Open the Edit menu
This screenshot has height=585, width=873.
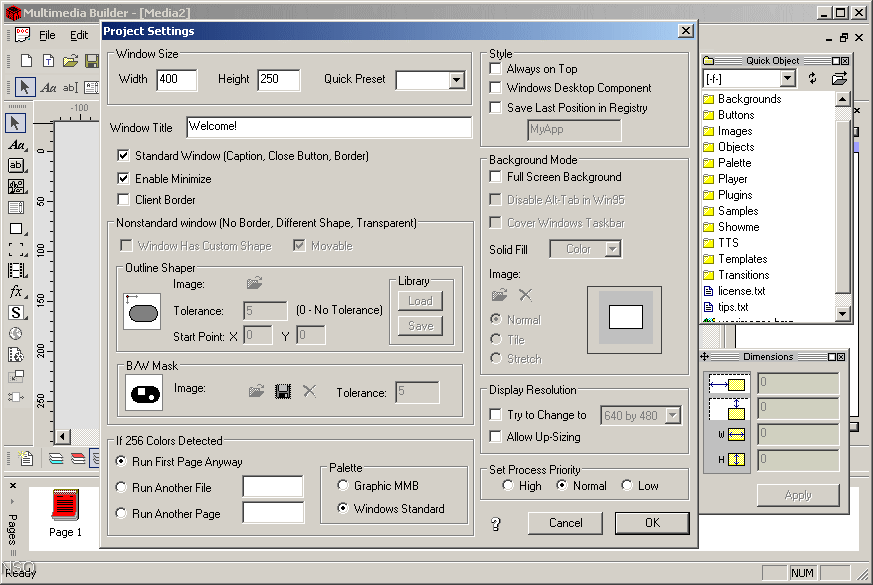click(79, 33)
